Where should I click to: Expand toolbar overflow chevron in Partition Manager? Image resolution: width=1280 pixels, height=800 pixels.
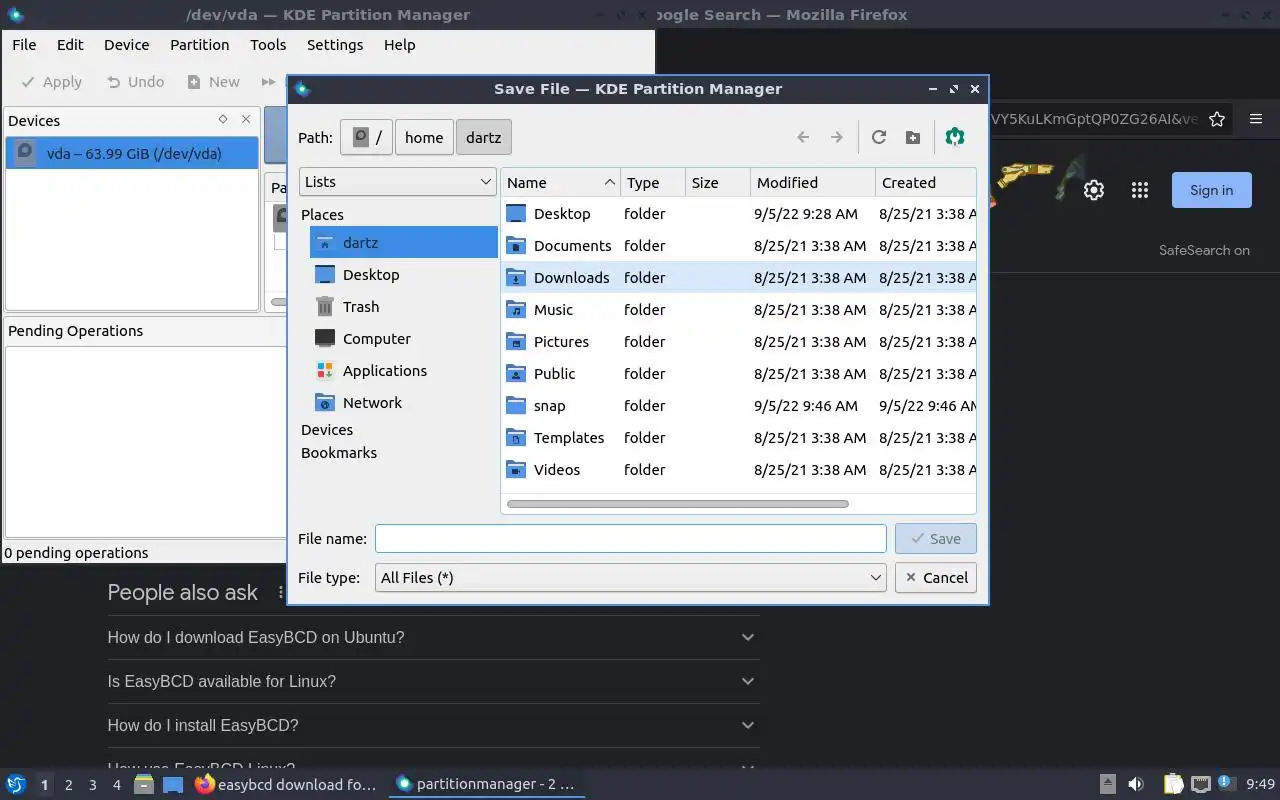[x=268, y=82]
